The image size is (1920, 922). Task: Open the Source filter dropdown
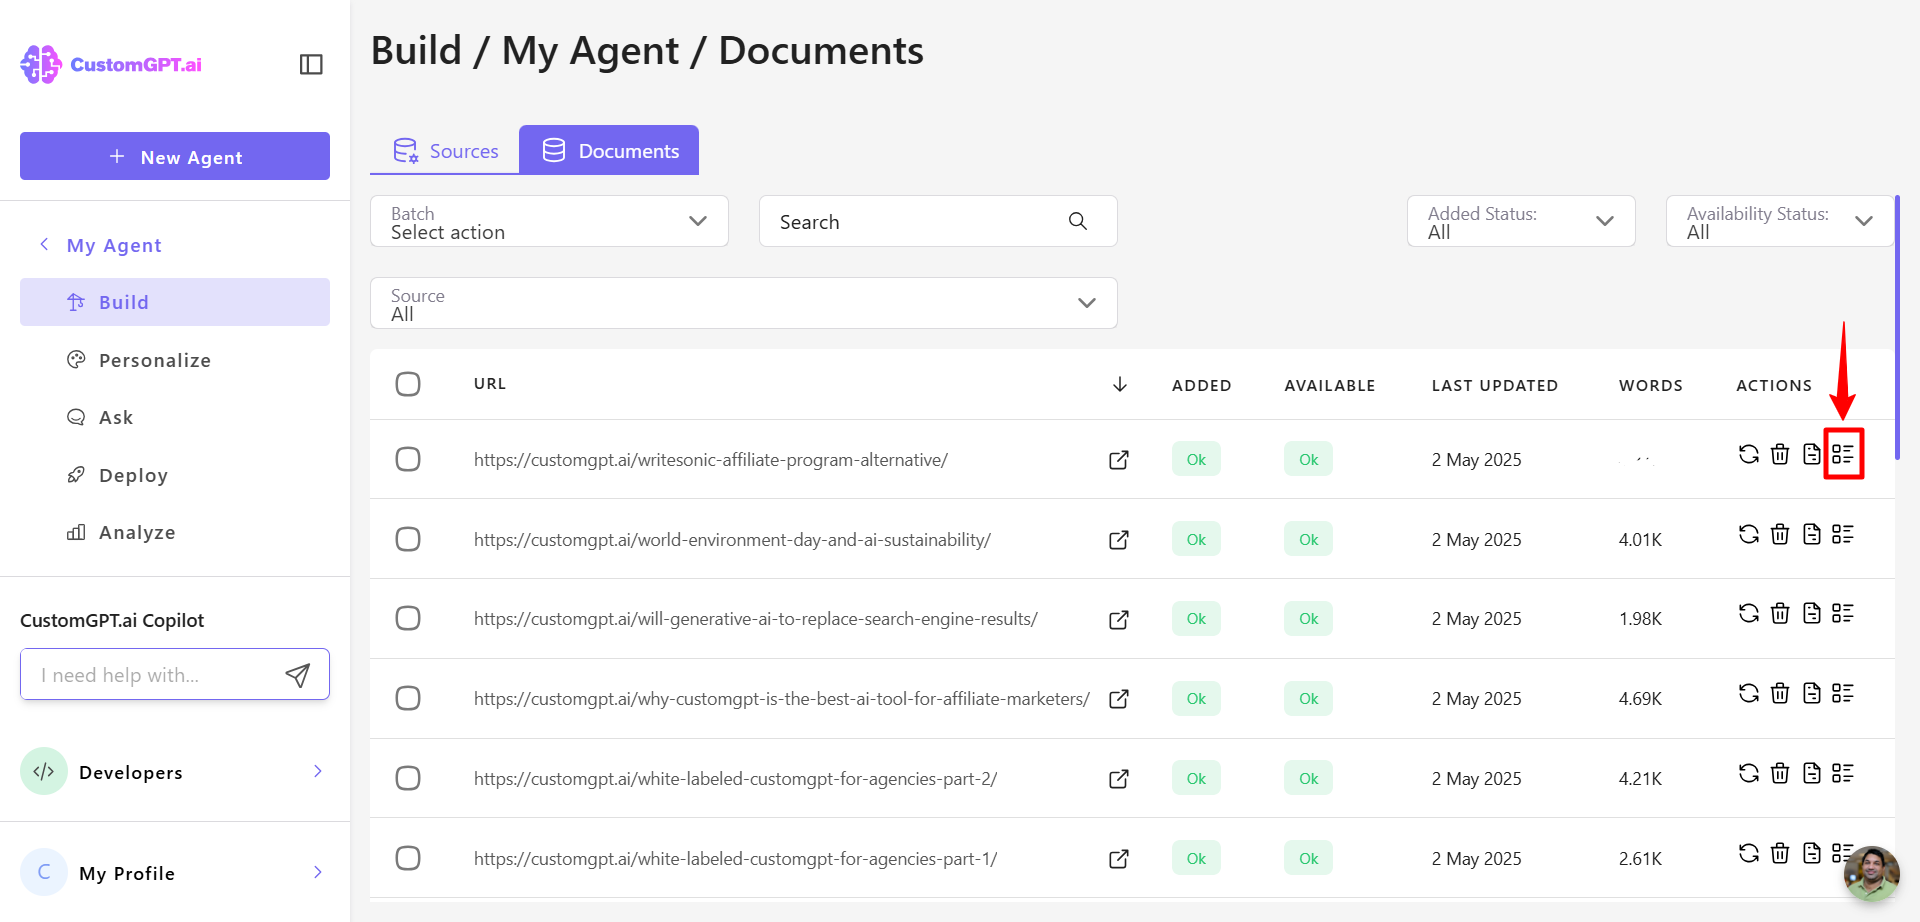point(744,303)
